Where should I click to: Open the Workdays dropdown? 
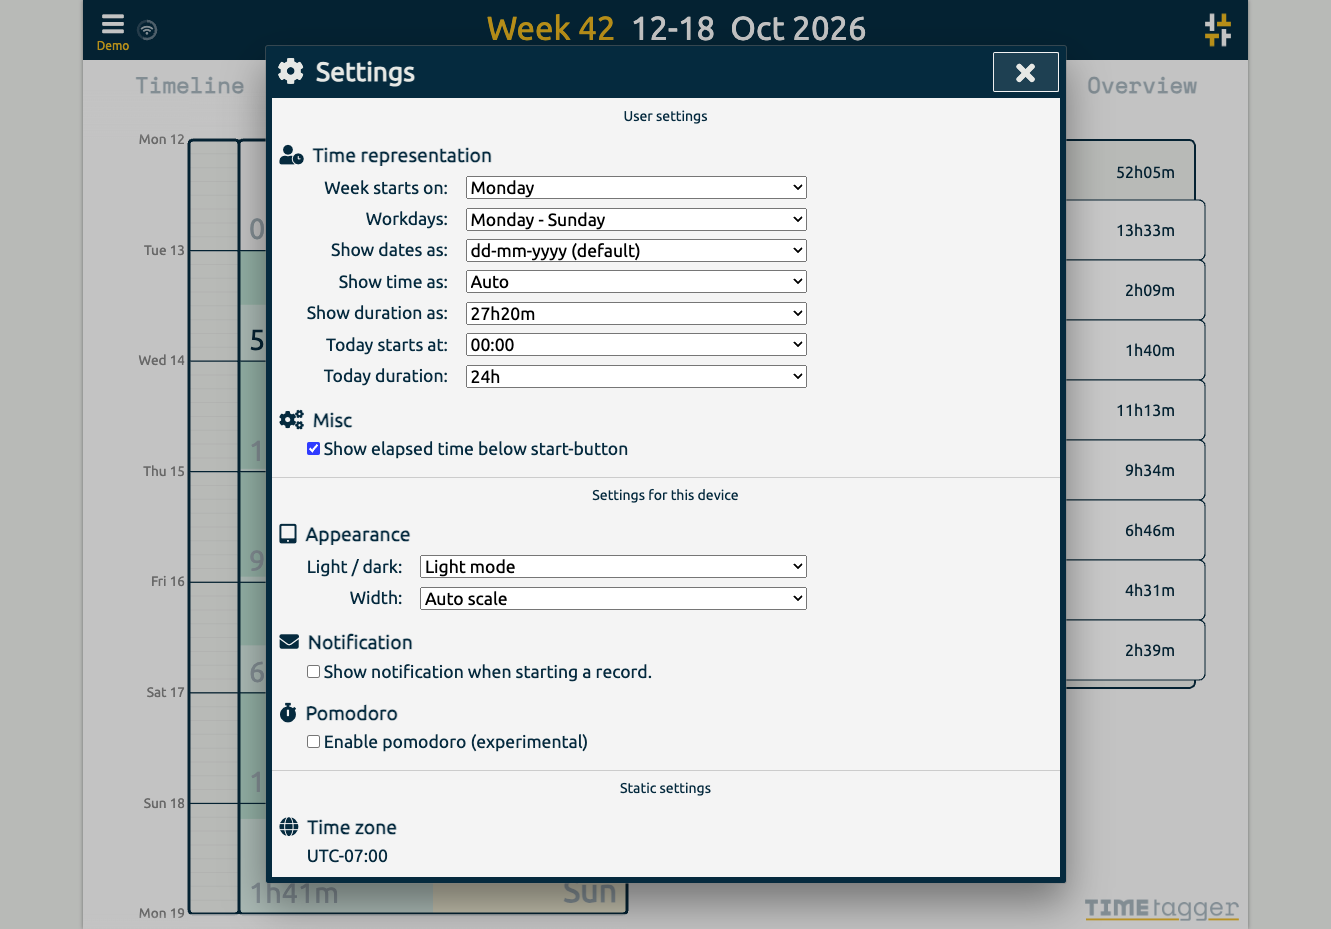pyautogui.click(x=636, y=219)
